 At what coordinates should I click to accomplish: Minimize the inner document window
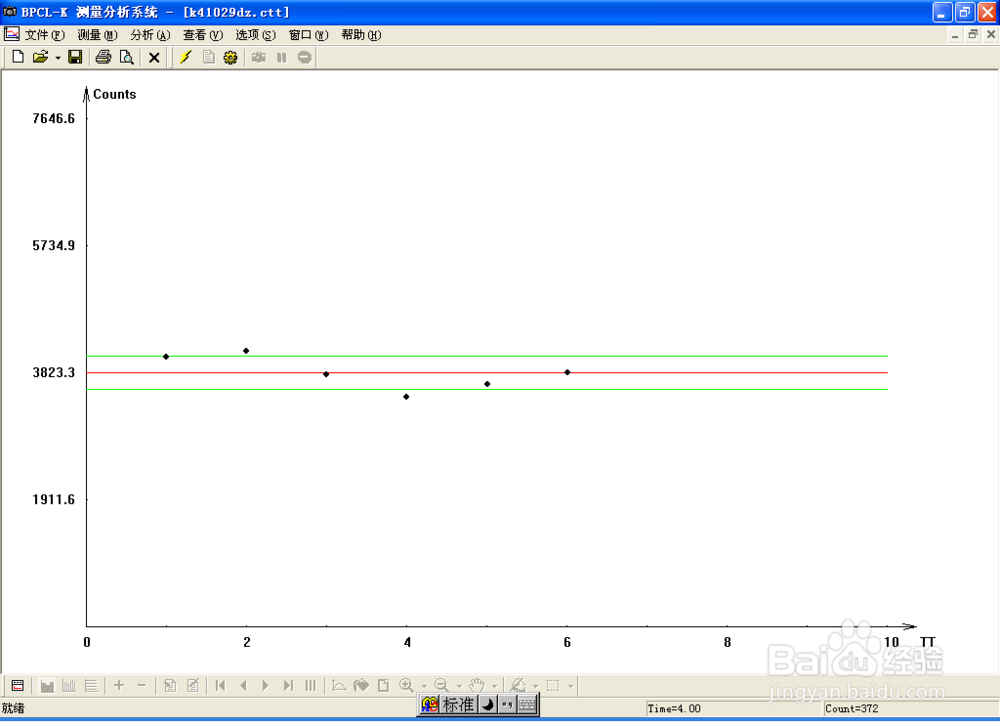[955, 34]
